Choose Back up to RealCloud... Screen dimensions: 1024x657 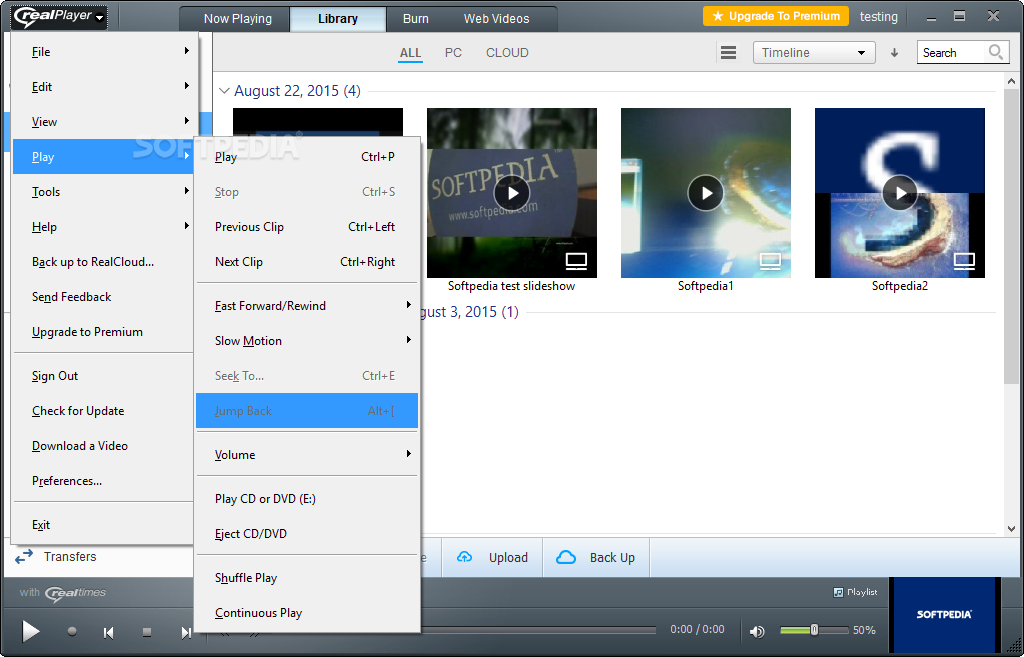[103, 262]
